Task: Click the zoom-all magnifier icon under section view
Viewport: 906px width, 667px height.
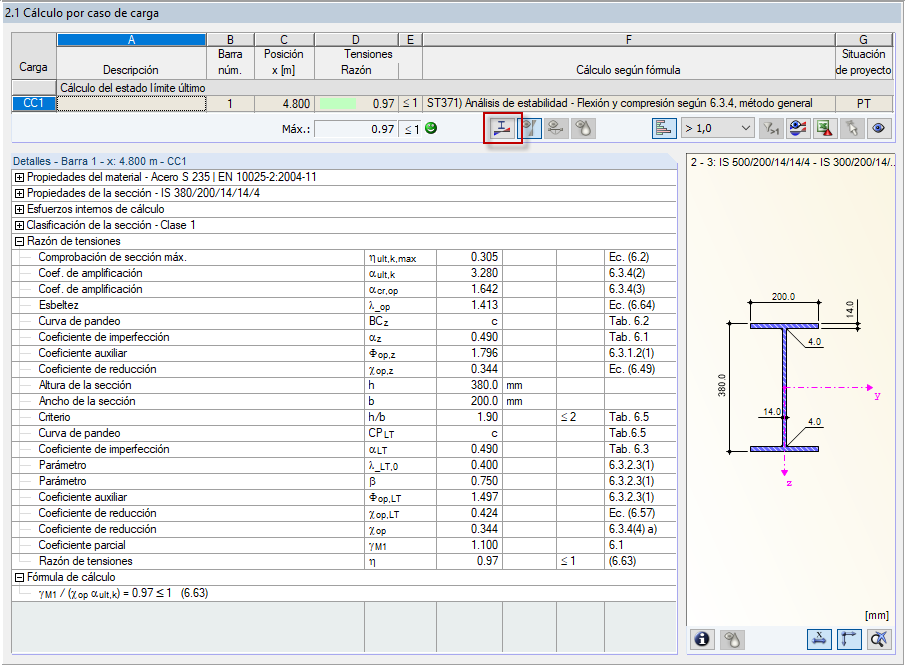Action: [878, 640]
